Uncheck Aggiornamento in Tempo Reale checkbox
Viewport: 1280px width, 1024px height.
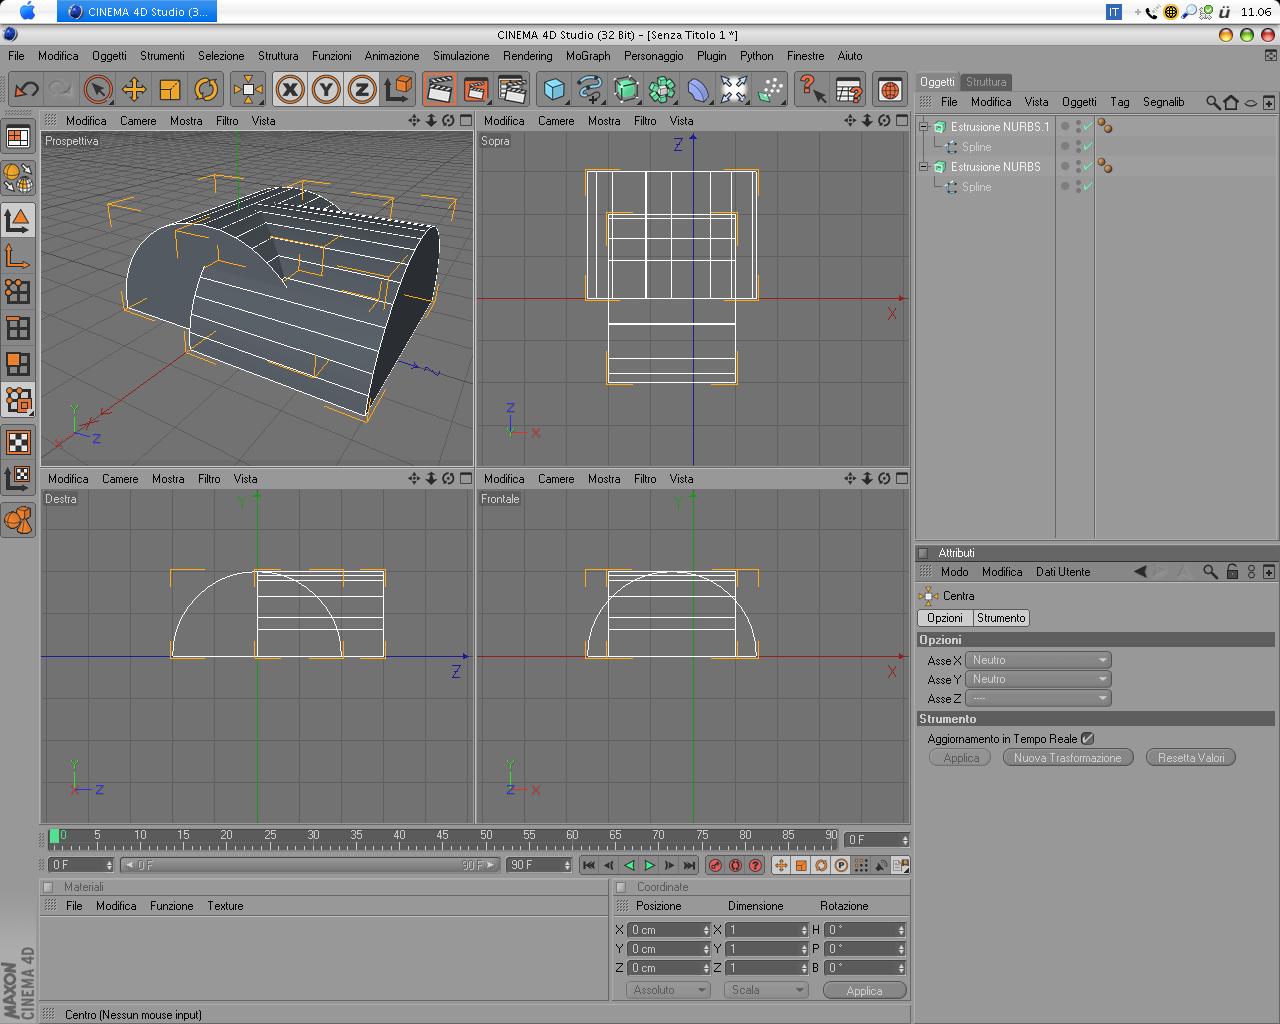click(x=1087, y=739)
